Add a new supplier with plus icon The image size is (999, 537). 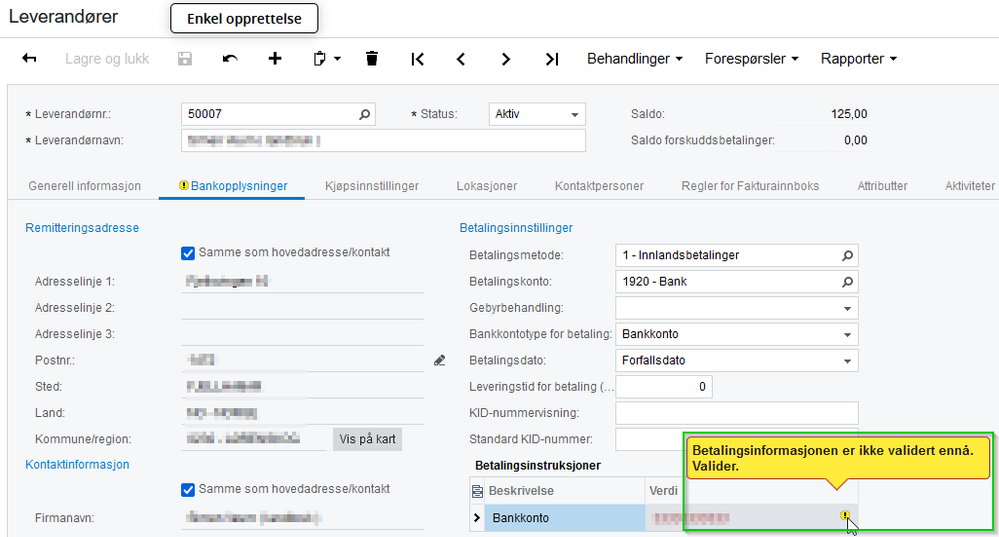(275, 59)
